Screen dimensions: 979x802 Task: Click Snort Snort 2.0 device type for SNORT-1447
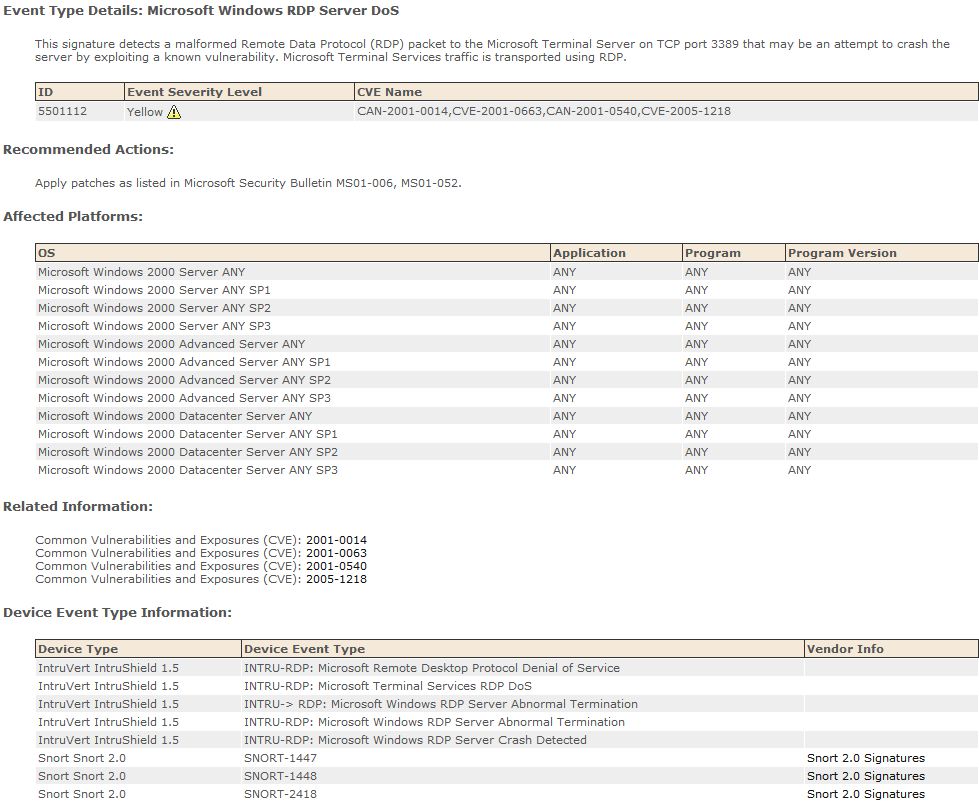click(82, 758)
